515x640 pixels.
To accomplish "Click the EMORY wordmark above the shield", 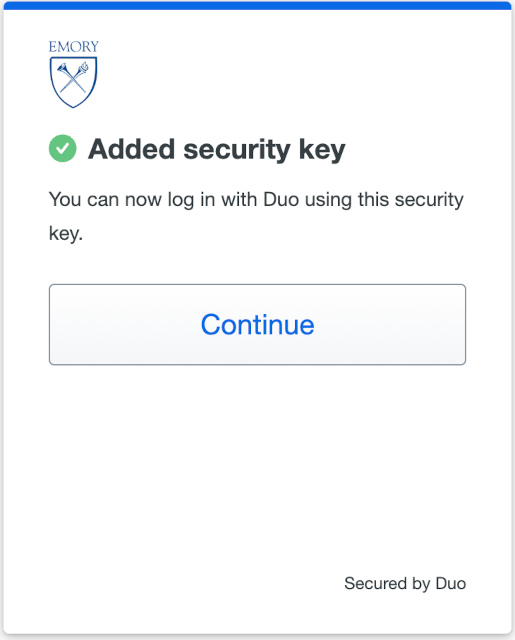I will click(73, 47).
